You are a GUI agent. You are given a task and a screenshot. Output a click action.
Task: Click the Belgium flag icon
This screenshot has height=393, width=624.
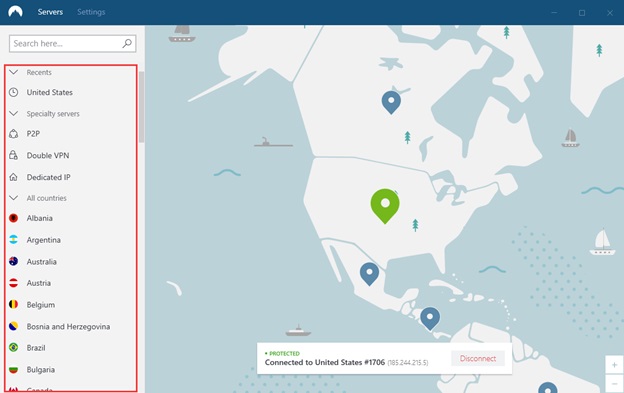click(14, 304)
